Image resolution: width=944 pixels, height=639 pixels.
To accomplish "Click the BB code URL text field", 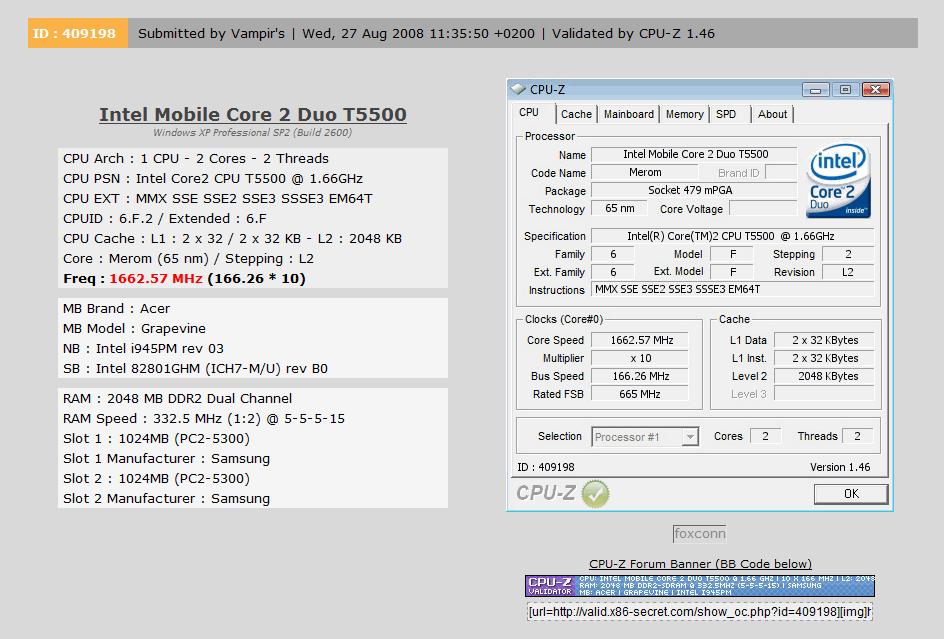I will (x=700, y=612).
